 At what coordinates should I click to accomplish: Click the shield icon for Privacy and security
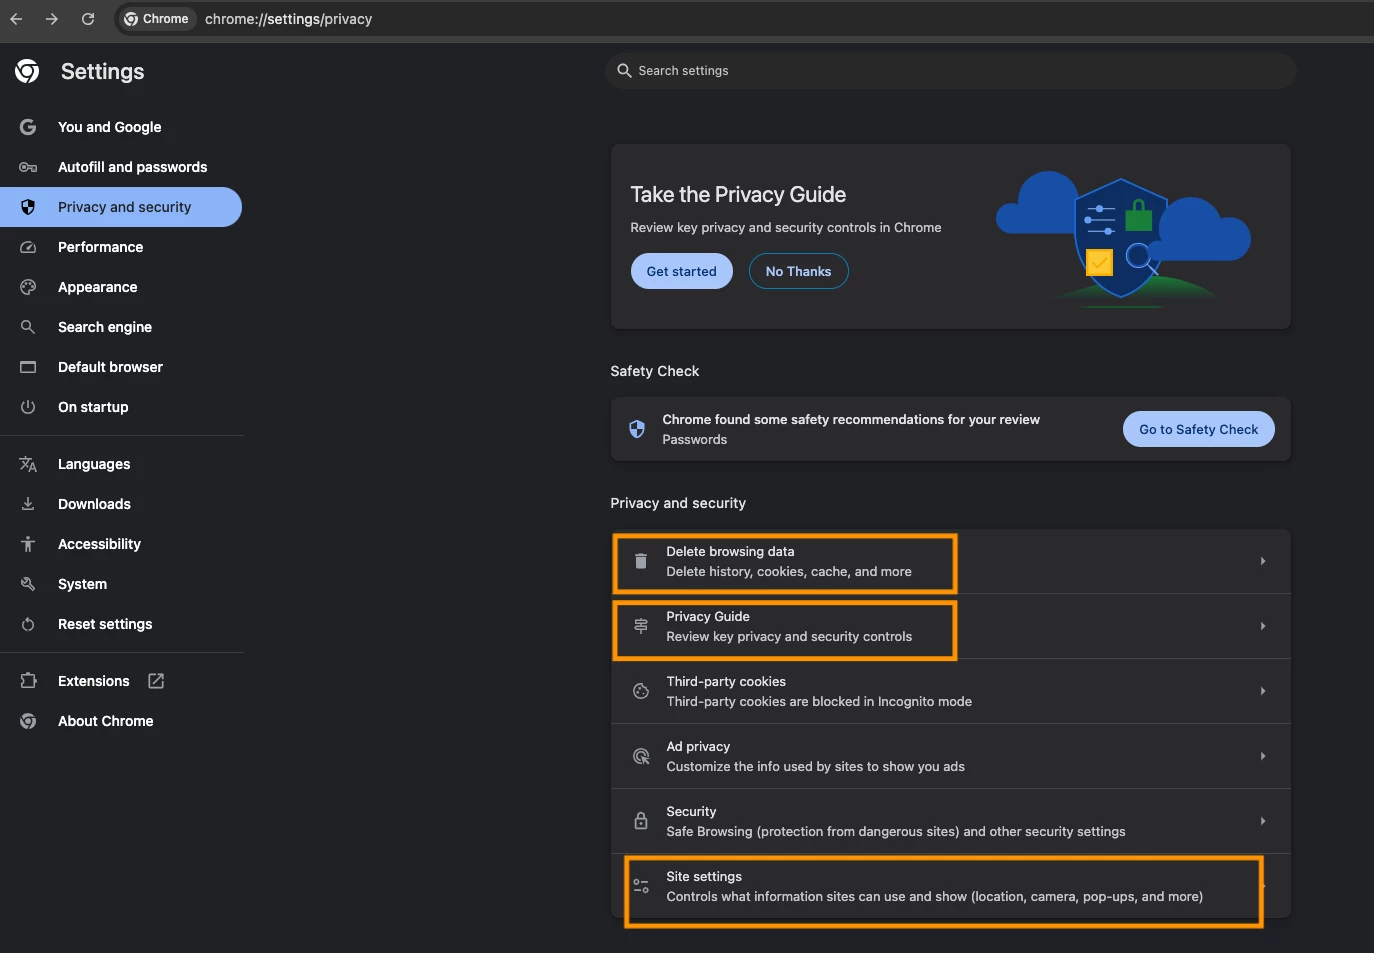click(28, 207)
